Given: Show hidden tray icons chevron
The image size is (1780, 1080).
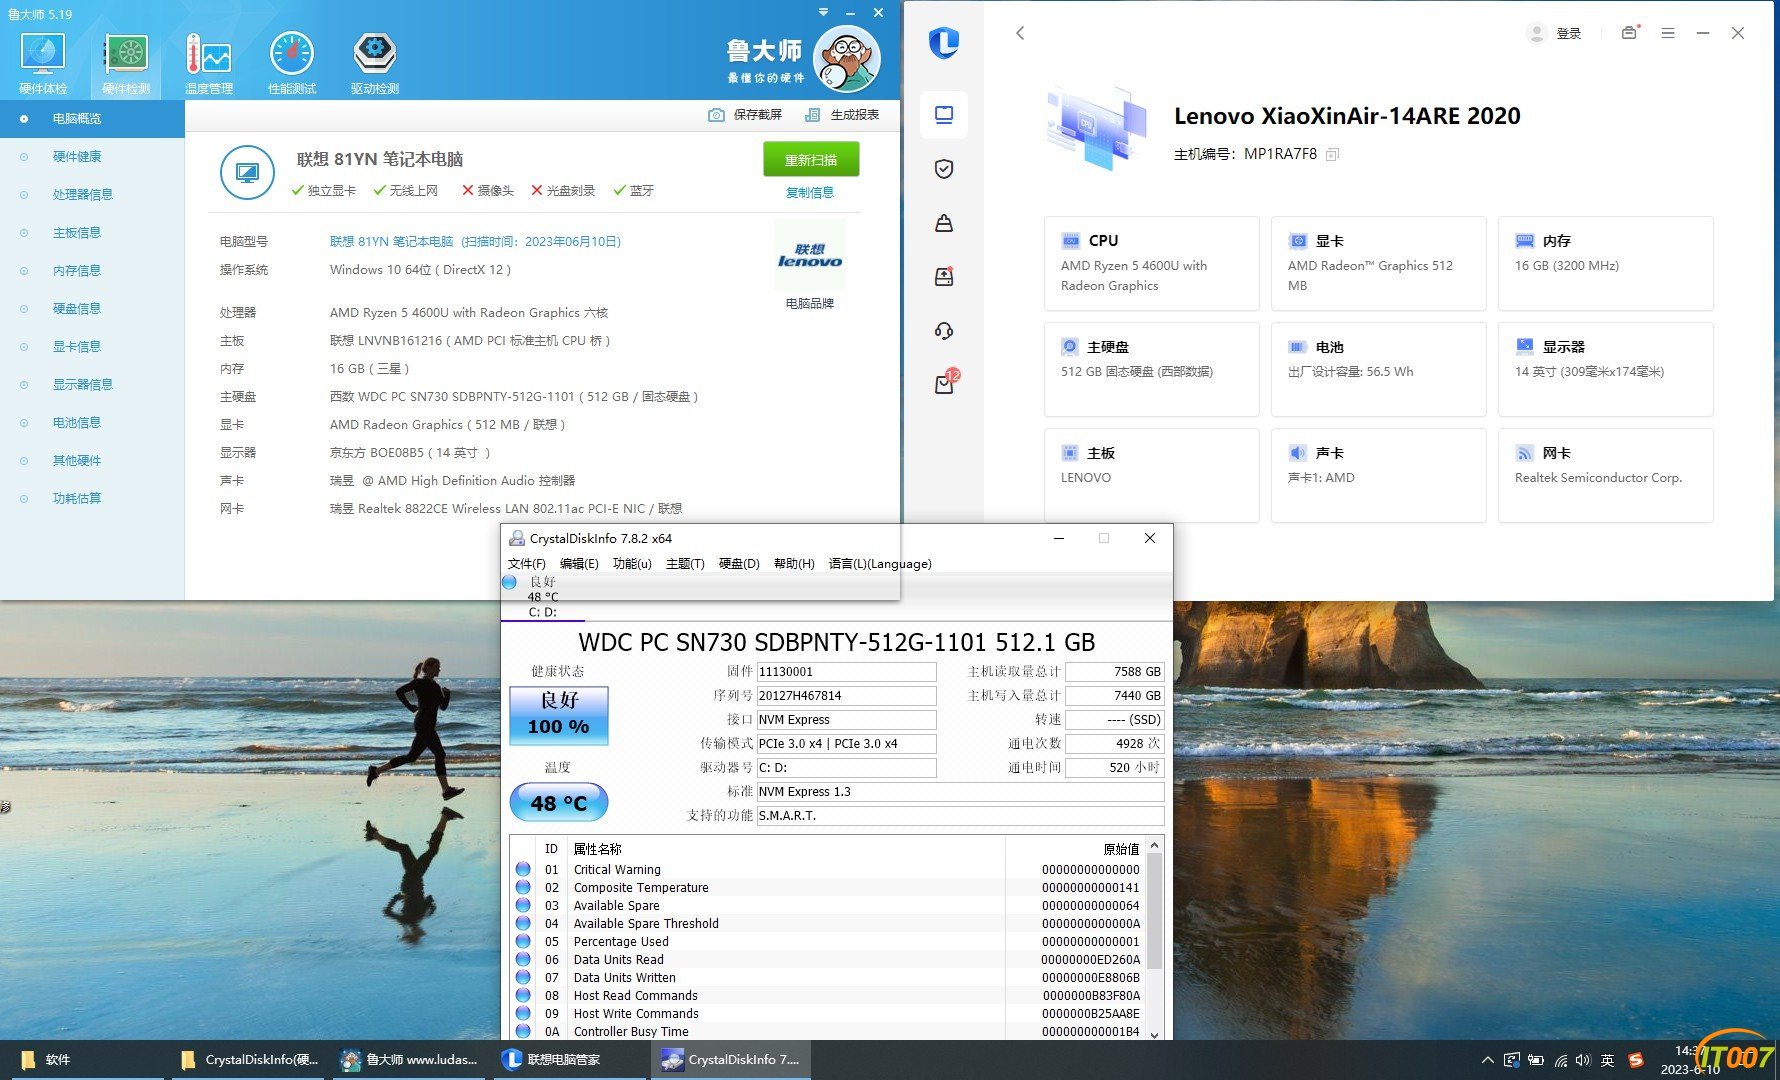Looking at the screenshot, I should [x=1487, y=1060].
